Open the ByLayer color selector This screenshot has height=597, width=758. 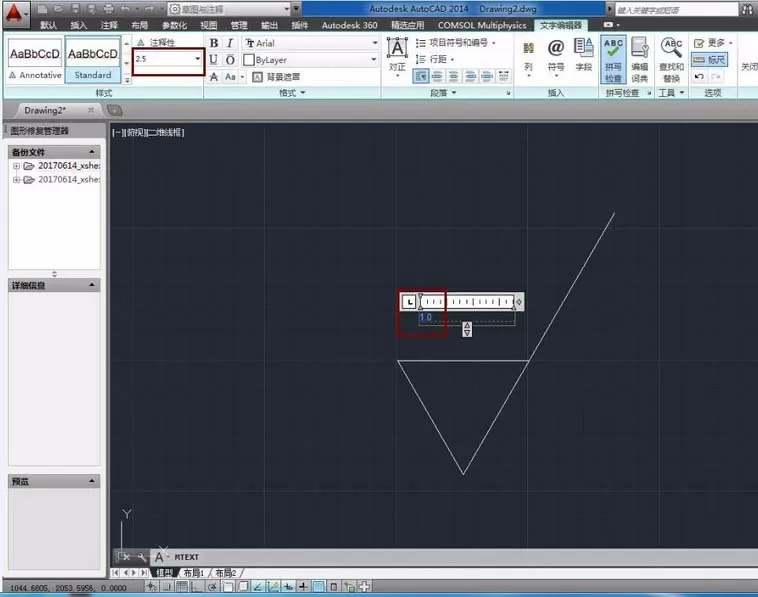(x=311, y=59)
